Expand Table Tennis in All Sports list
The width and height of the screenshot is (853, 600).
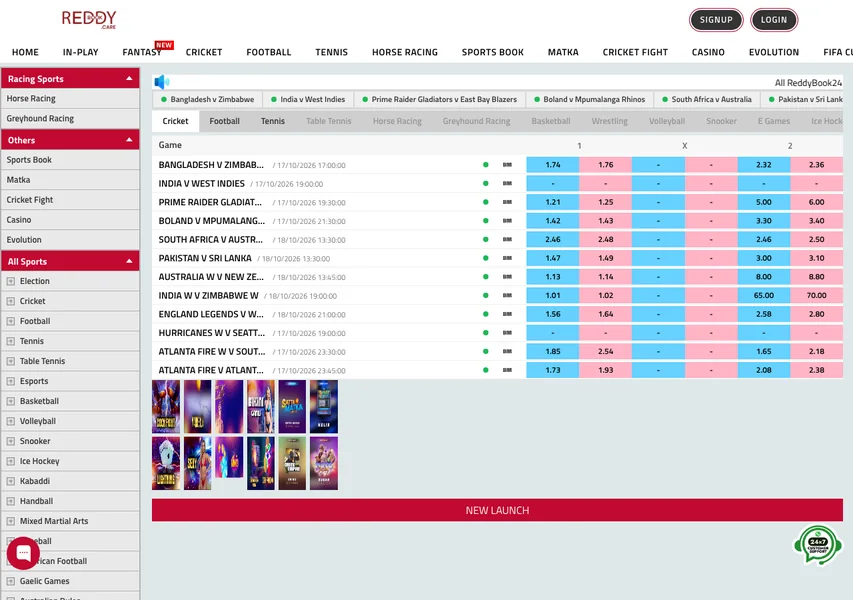10,361
